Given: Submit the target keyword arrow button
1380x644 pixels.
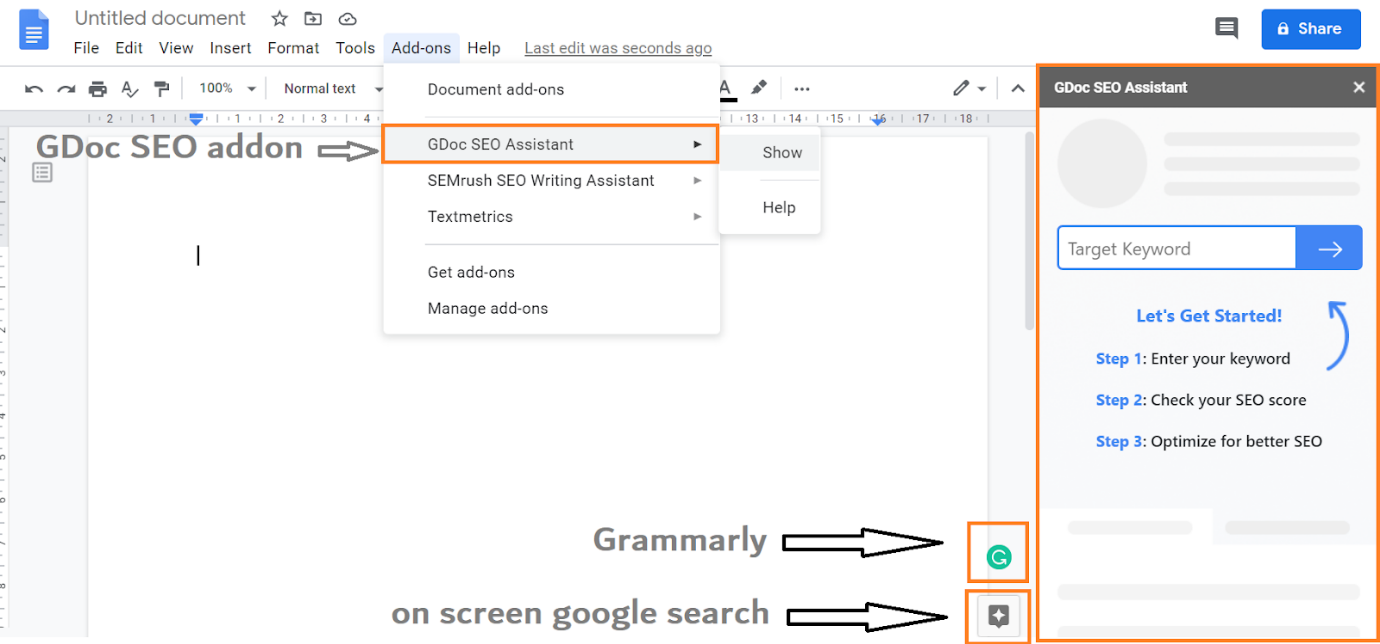Looking at the screenshot, I should 1329,248.
